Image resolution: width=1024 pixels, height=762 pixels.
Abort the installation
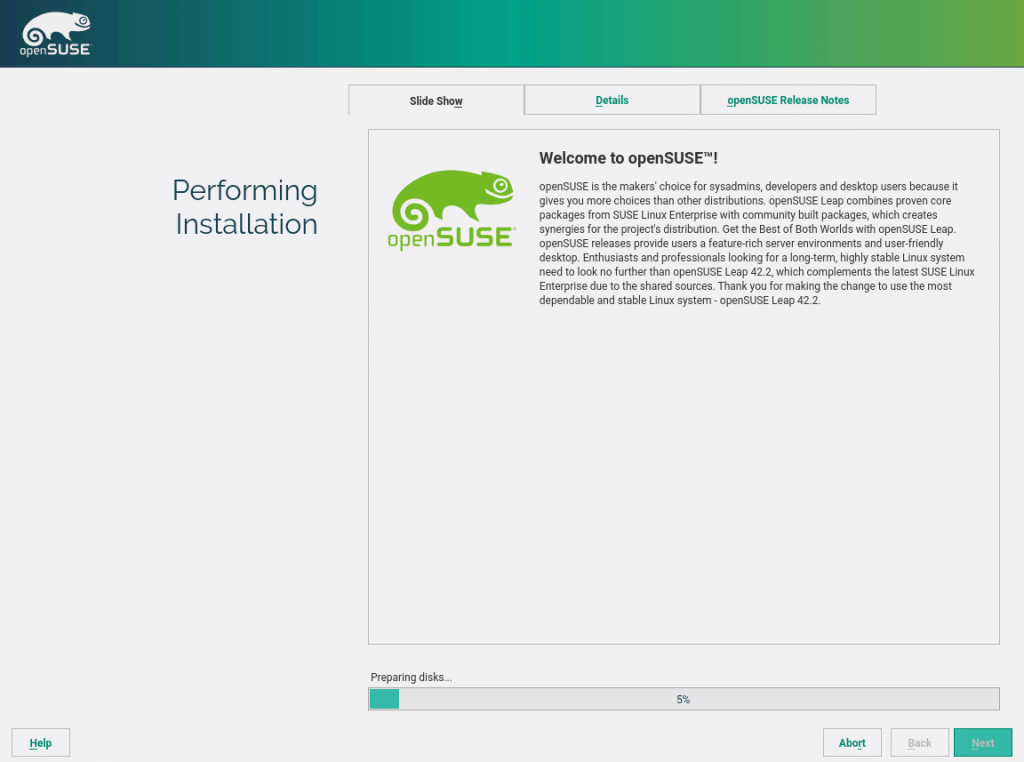(851, 742)
